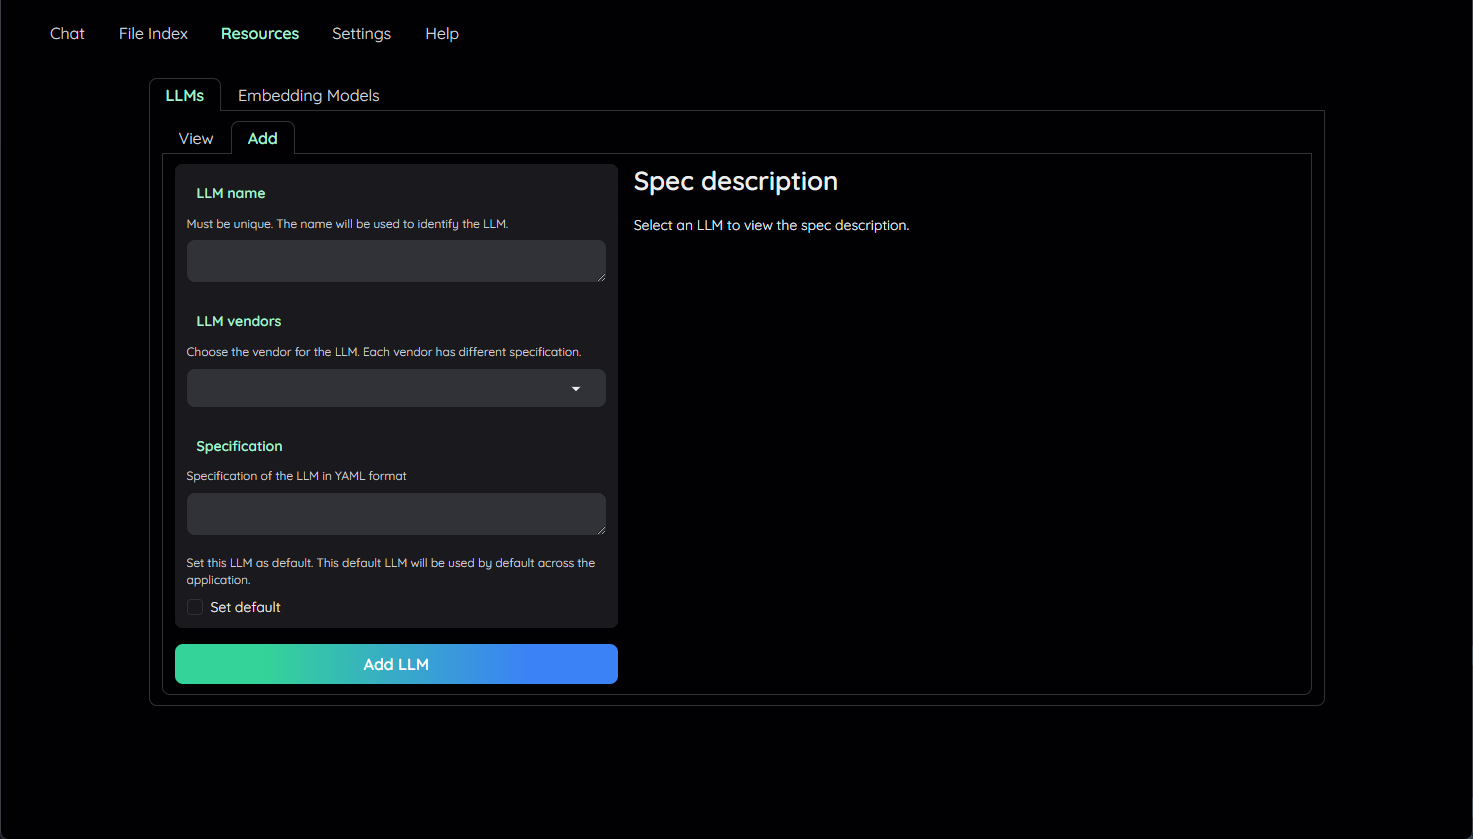Open the LLM vendors combo box
Viewport: 1473px width, 839px height.
pos(380,388)
